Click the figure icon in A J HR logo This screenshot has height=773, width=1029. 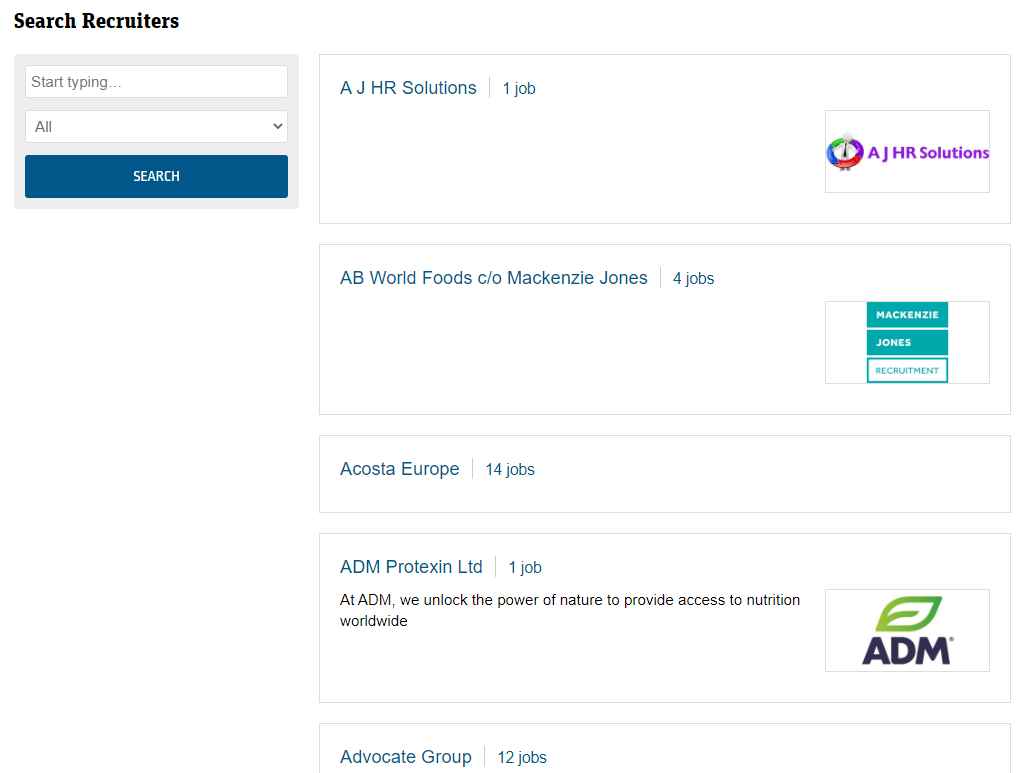click(x=845, y=152)
